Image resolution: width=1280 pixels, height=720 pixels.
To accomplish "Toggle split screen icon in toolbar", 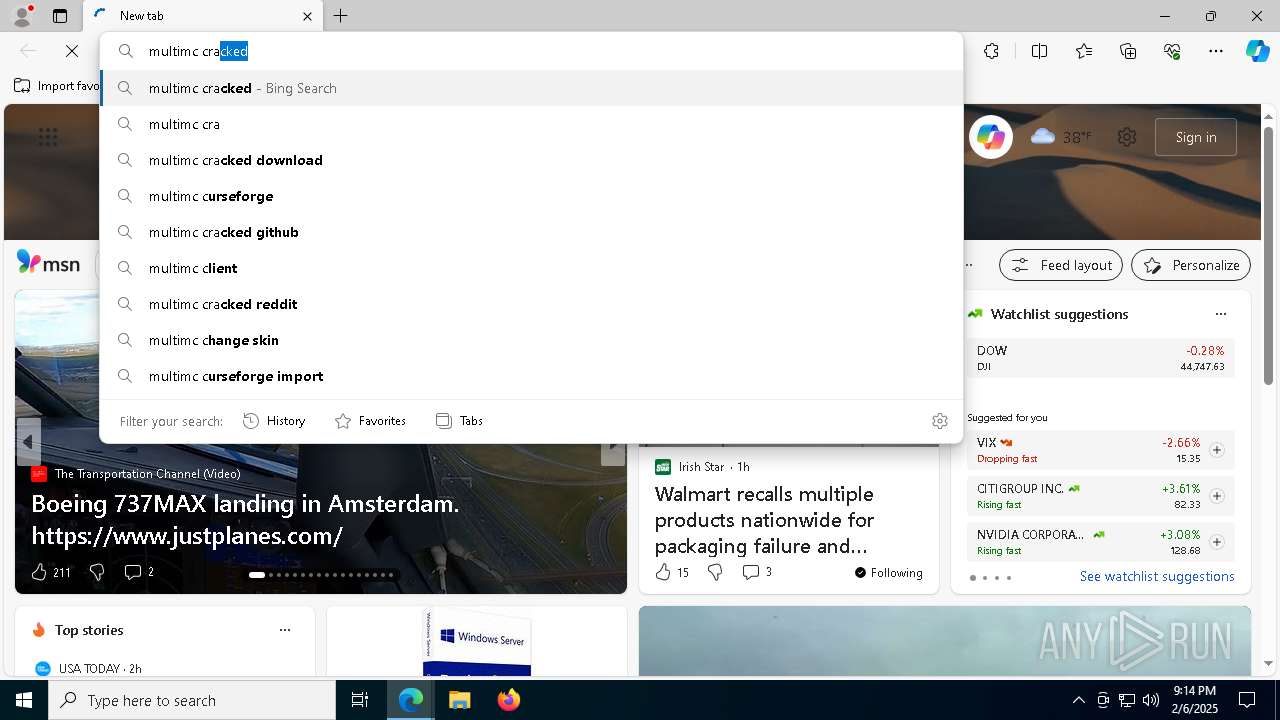I will [x=1039, y=51].
